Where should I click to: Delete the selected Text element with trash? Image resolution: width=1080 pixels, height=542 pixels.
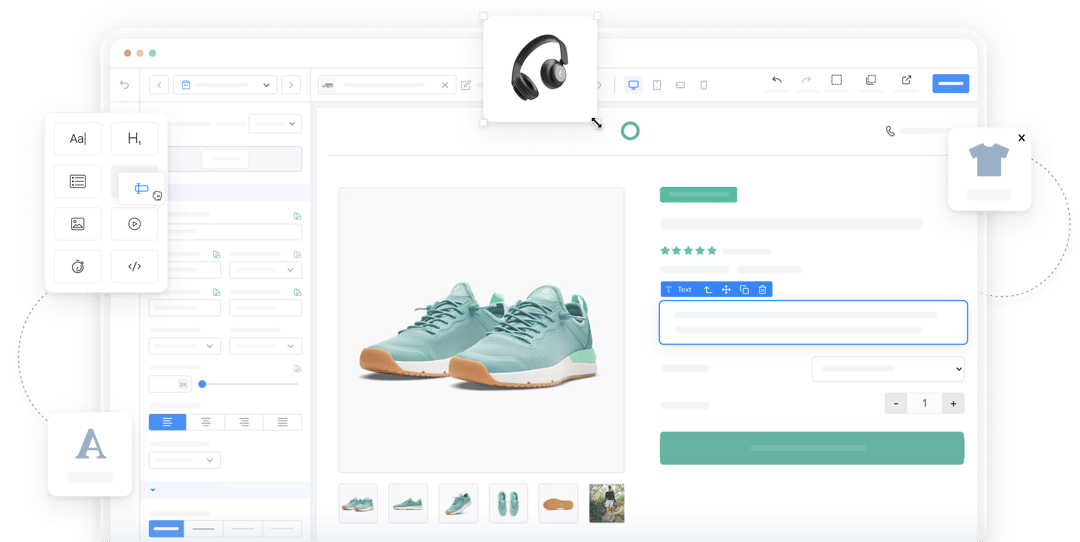pyautogui.click(x=762, y=289)
